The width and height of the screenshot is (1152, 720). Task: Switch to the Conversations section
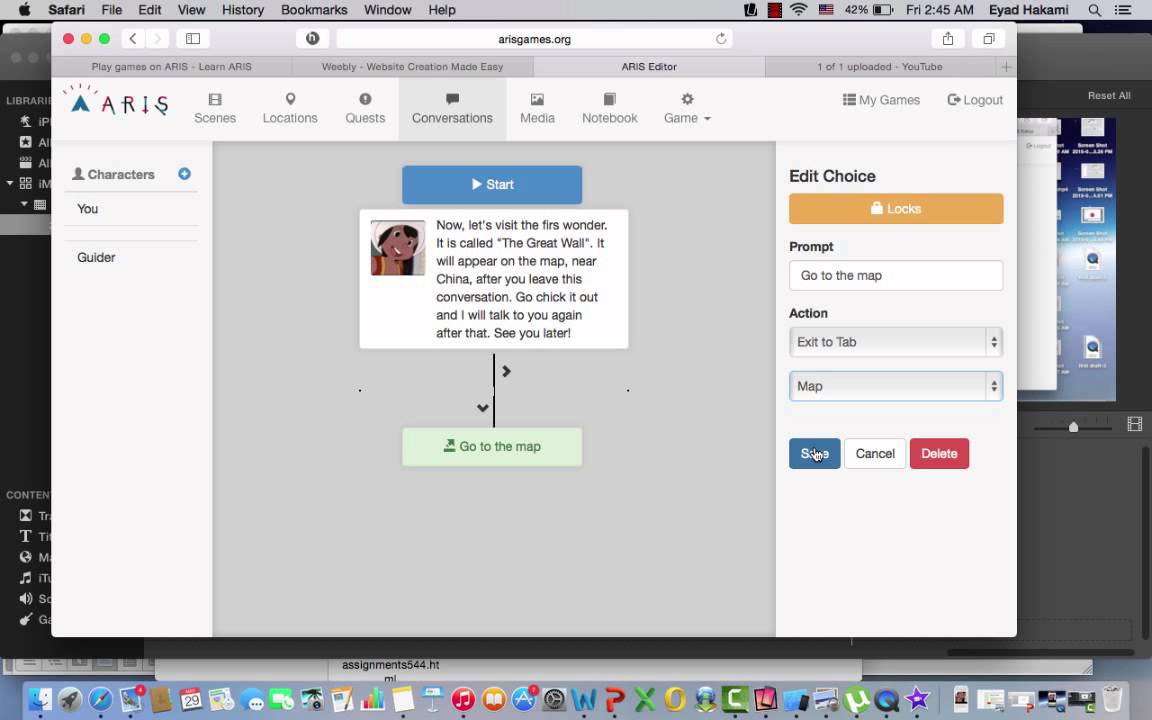click(x=452, y=109)
